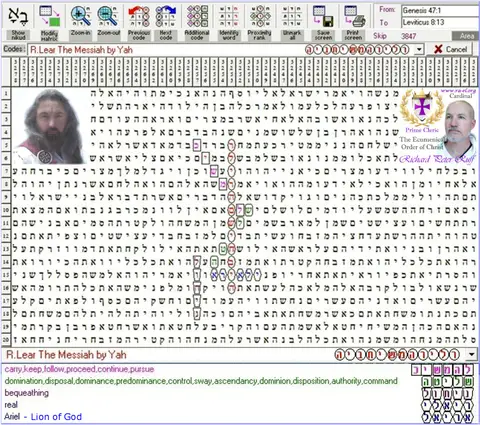Screen dimensions: 480x425
Task: Click the Codes field 'R.Lear The Messiah by Yah'
Action: pyautogui.click(x=221, y=50)
